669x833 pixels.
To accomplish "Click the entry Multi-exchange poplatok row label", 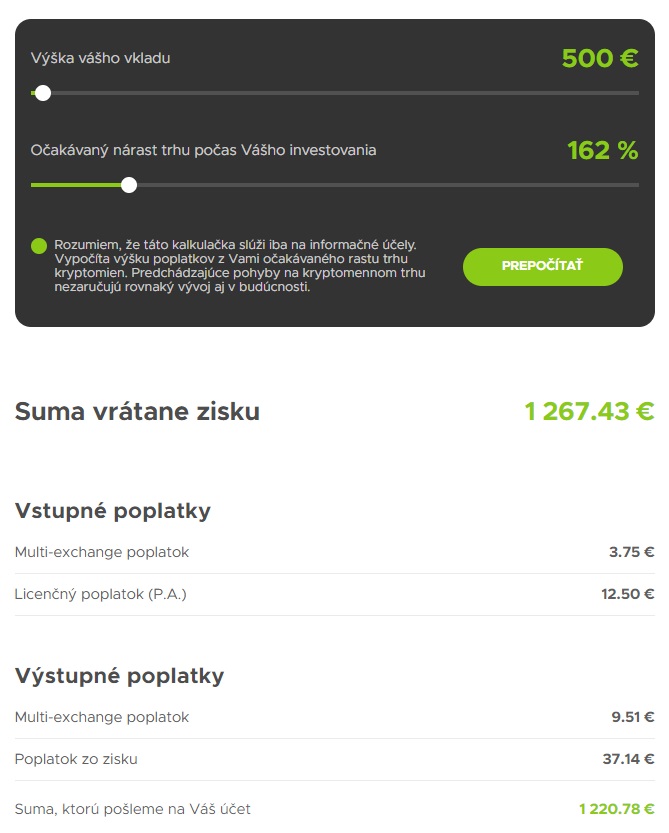I will (x=101, y=552).
